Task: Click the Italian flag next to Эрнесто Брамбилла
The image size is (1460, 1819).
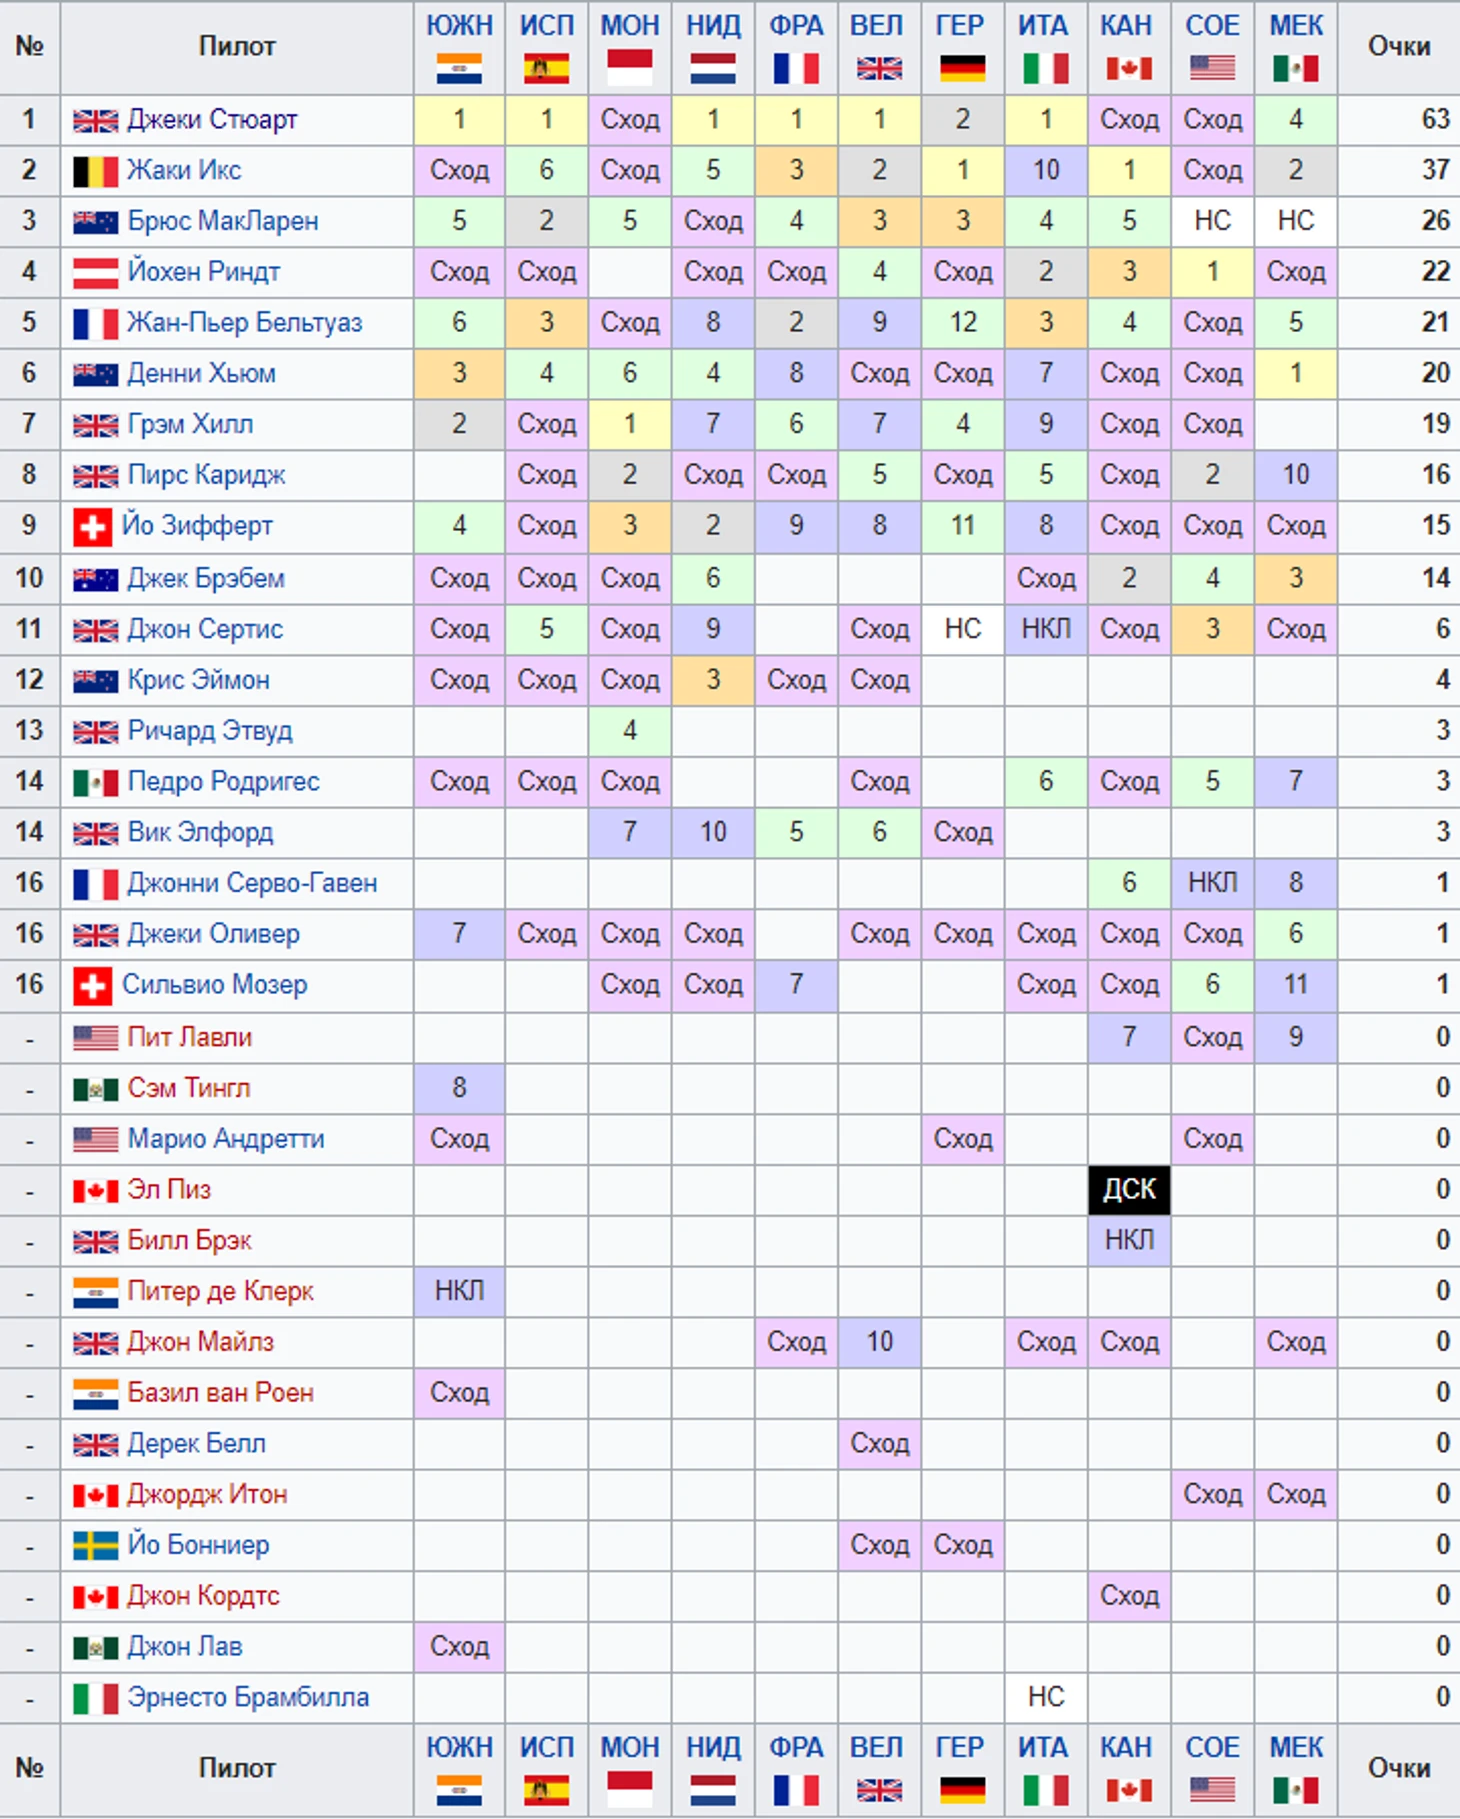Action: click(96, 1698)
